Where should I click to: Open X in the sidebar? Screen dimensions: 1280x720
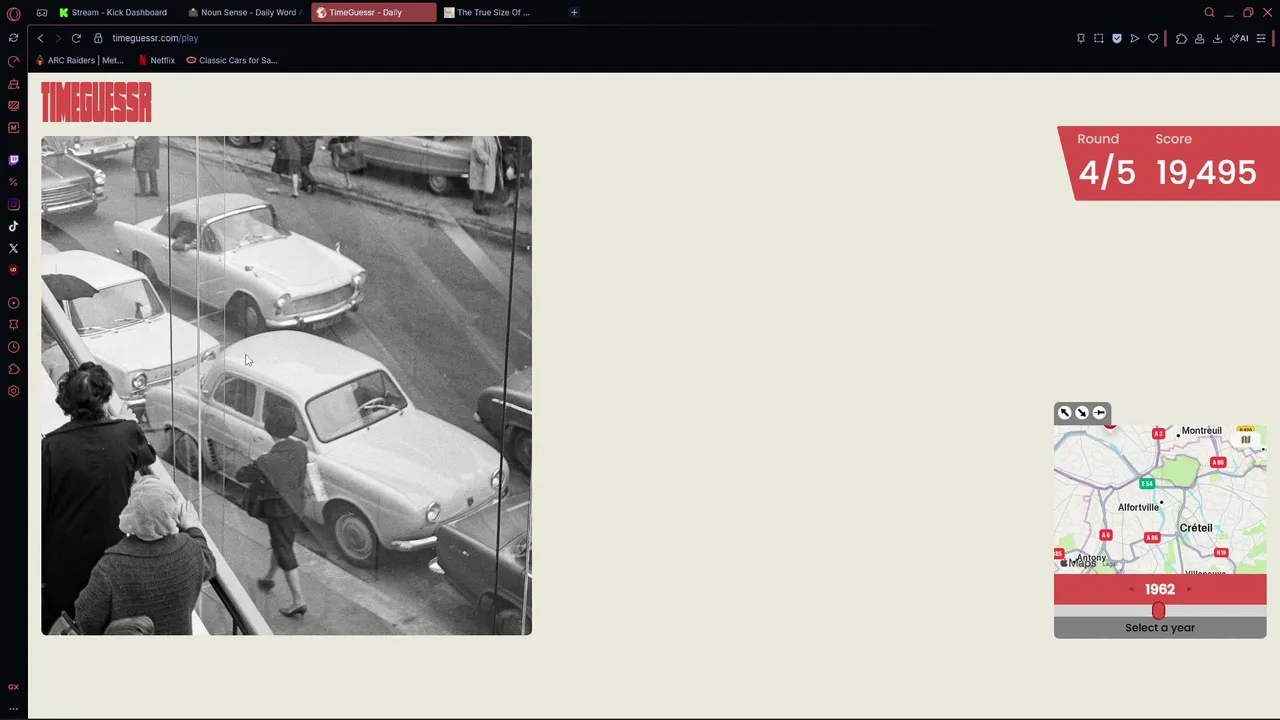(x=13, y=248)
